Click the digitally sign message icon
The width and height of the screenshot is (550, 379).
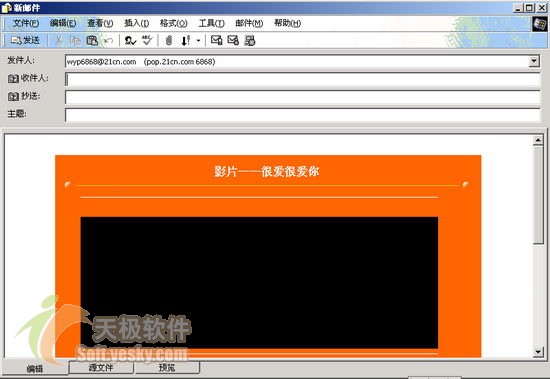216,40
